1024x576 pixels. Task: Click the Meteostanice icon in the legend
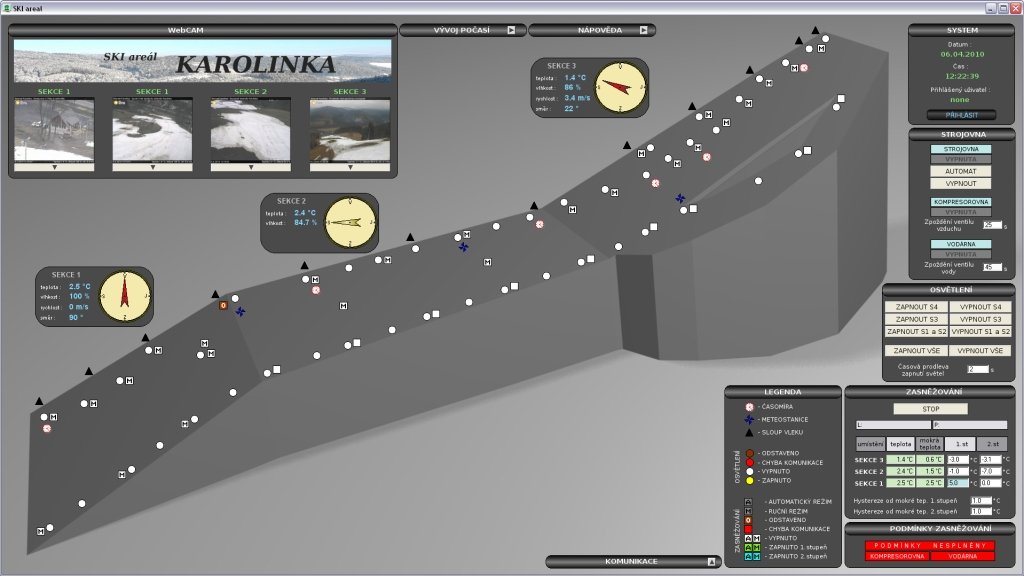click(749, 420)
